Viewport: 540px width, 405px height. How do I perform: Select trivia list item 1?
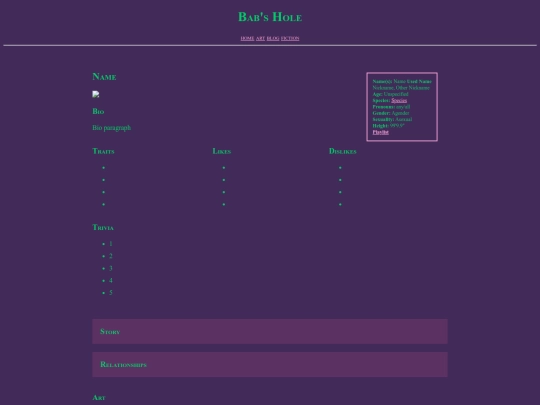[x=111, y=244]
